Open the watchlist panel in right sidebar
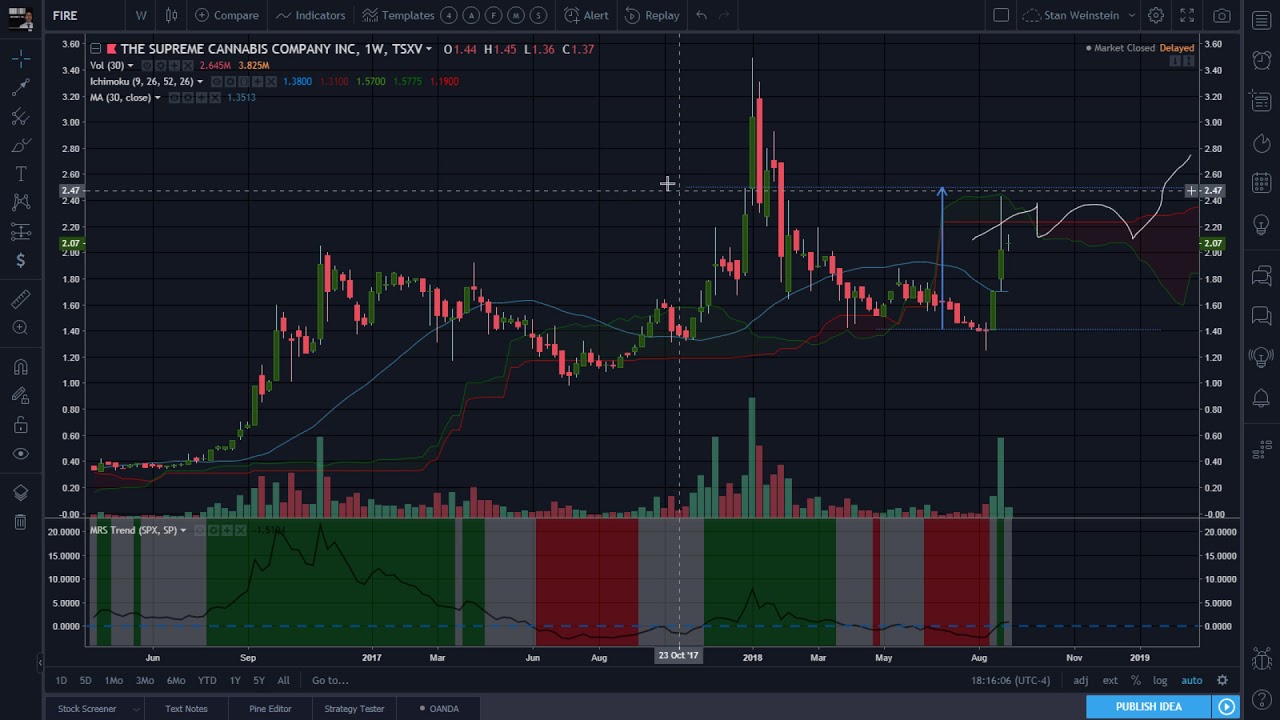 pos(1261,21)
